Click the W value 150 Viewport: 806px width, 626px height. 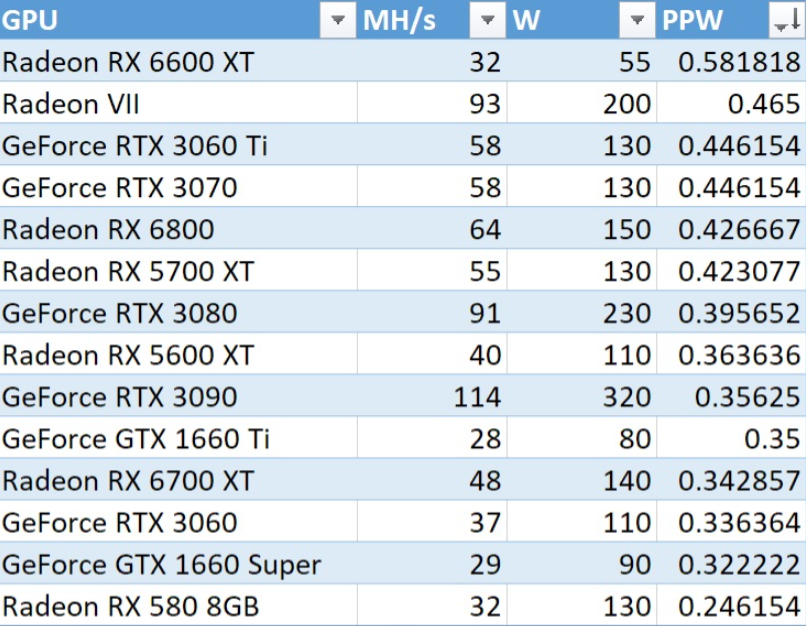tap(627, 229)
